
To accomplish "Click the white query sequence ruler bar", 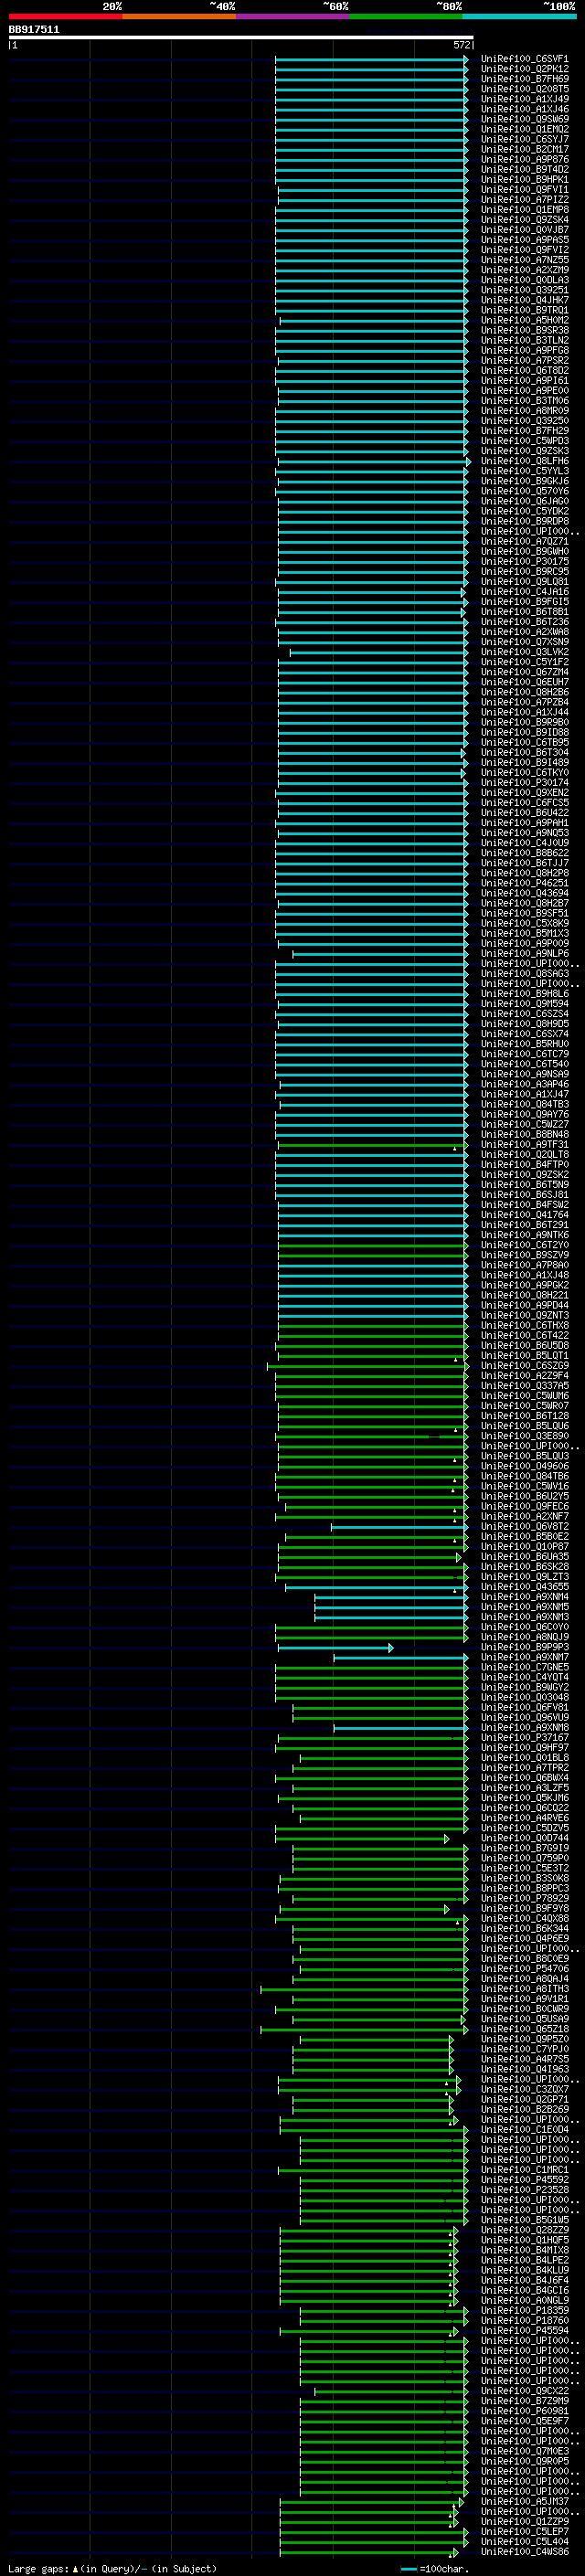I will coord(241,38).
